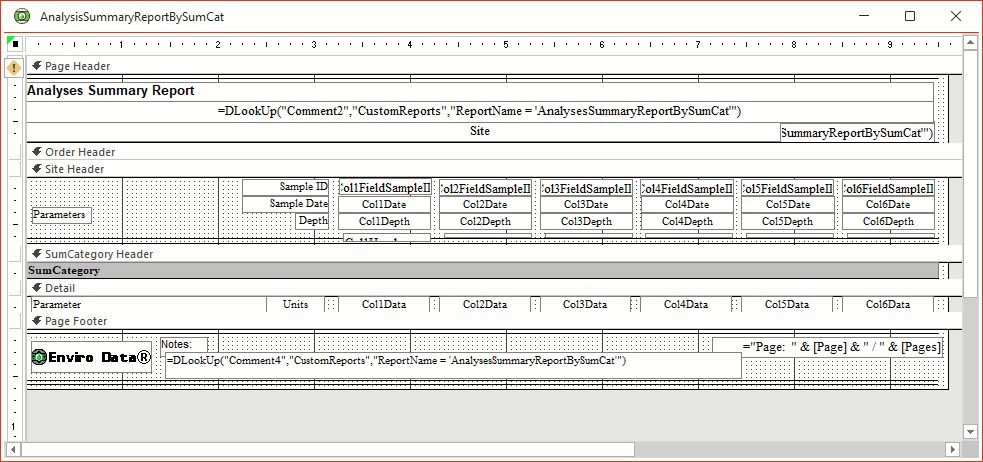Select the Col4FieldSampleID field
This screenshot has height=462, width=983.
687,187
